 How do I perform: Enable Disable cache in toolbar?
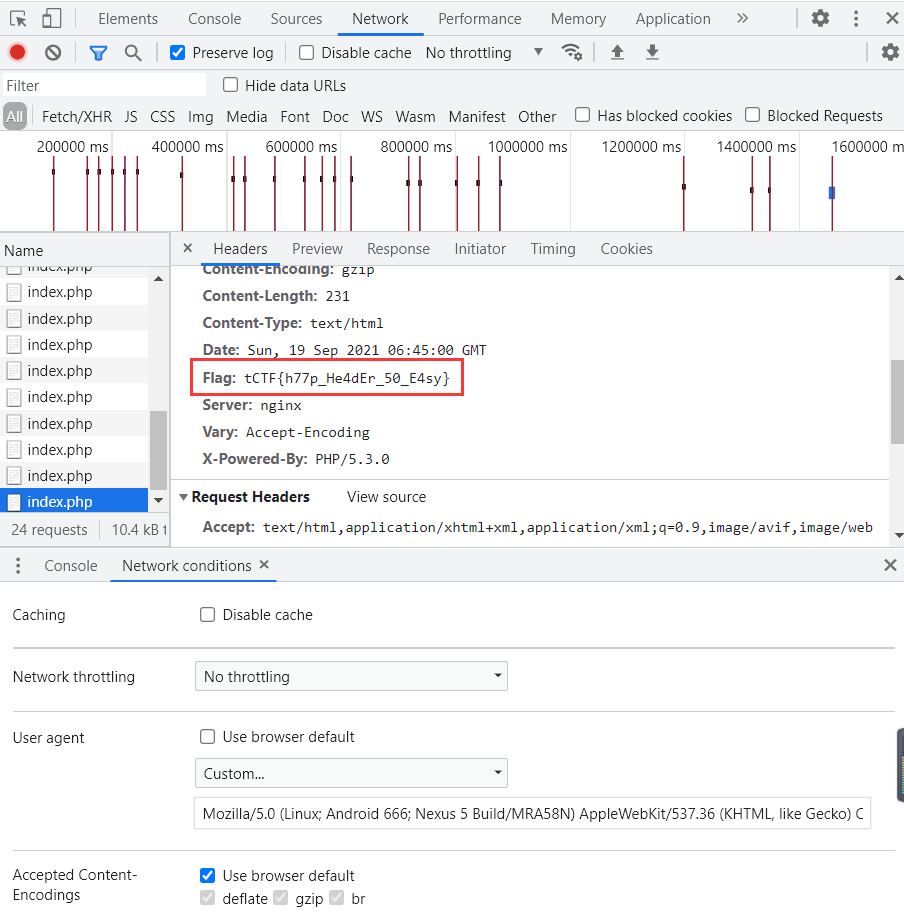(307, 53)
